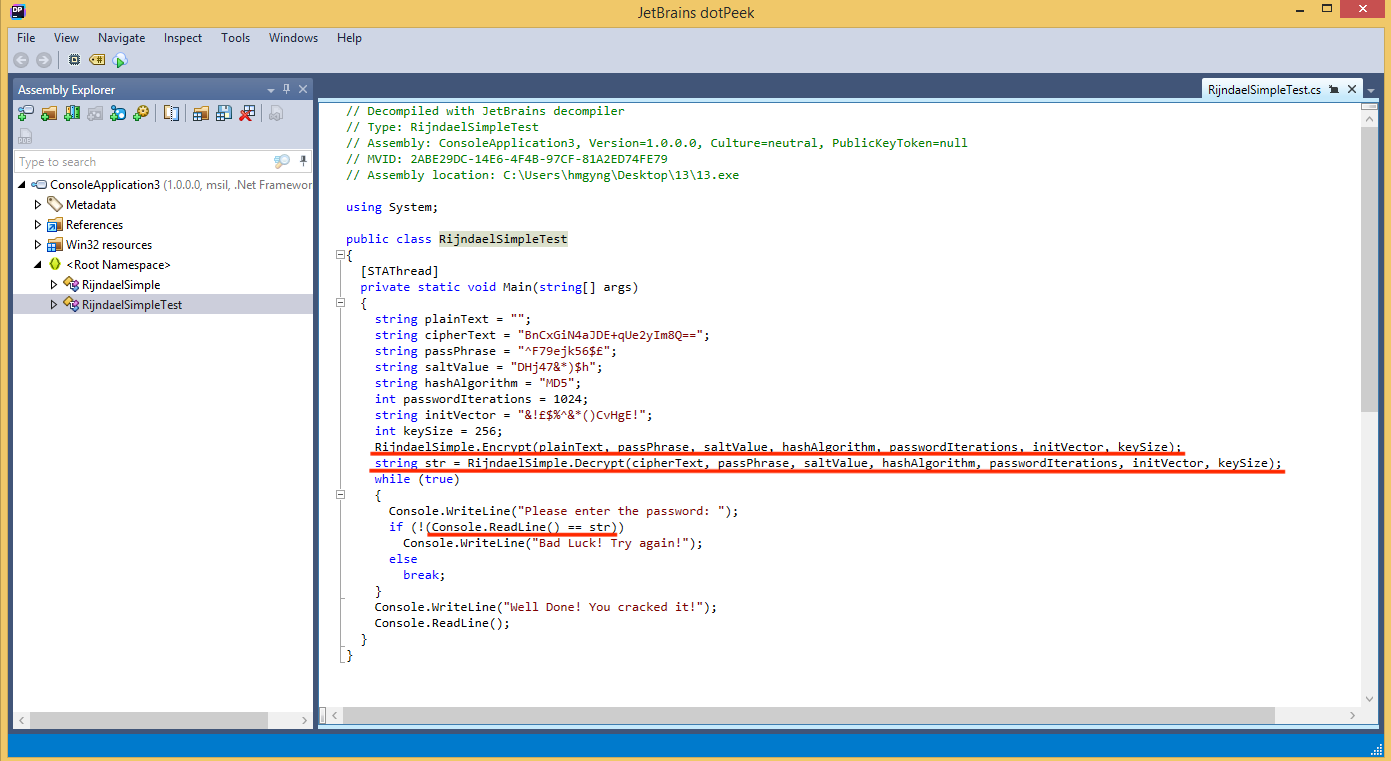The width and height of the screenshot is (1391, 761).
Task: Click the red X Clear Assembly List icon
Action: pyautogui.click(x=247, y=113)
